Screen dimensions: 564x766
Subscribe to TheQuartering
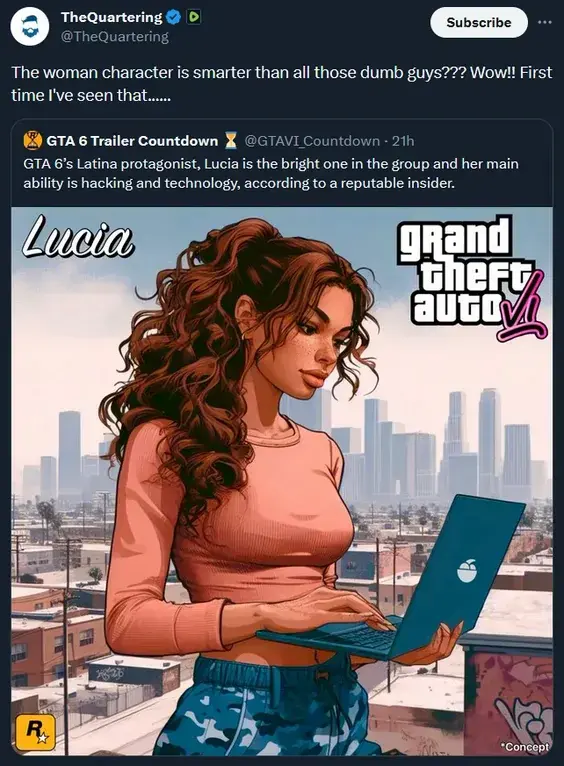(x=479, y=22)
